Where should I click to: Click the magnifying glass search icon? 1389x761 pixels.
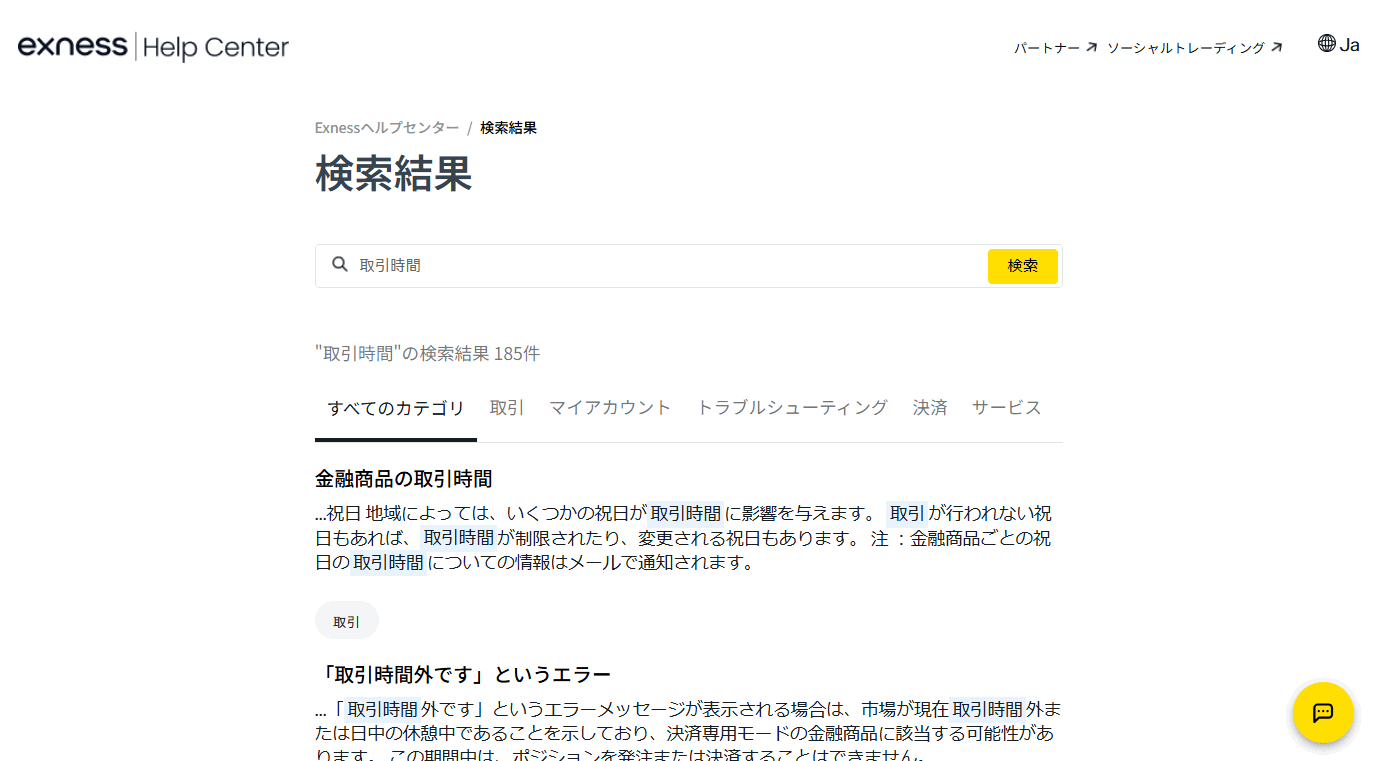[341, 265]
